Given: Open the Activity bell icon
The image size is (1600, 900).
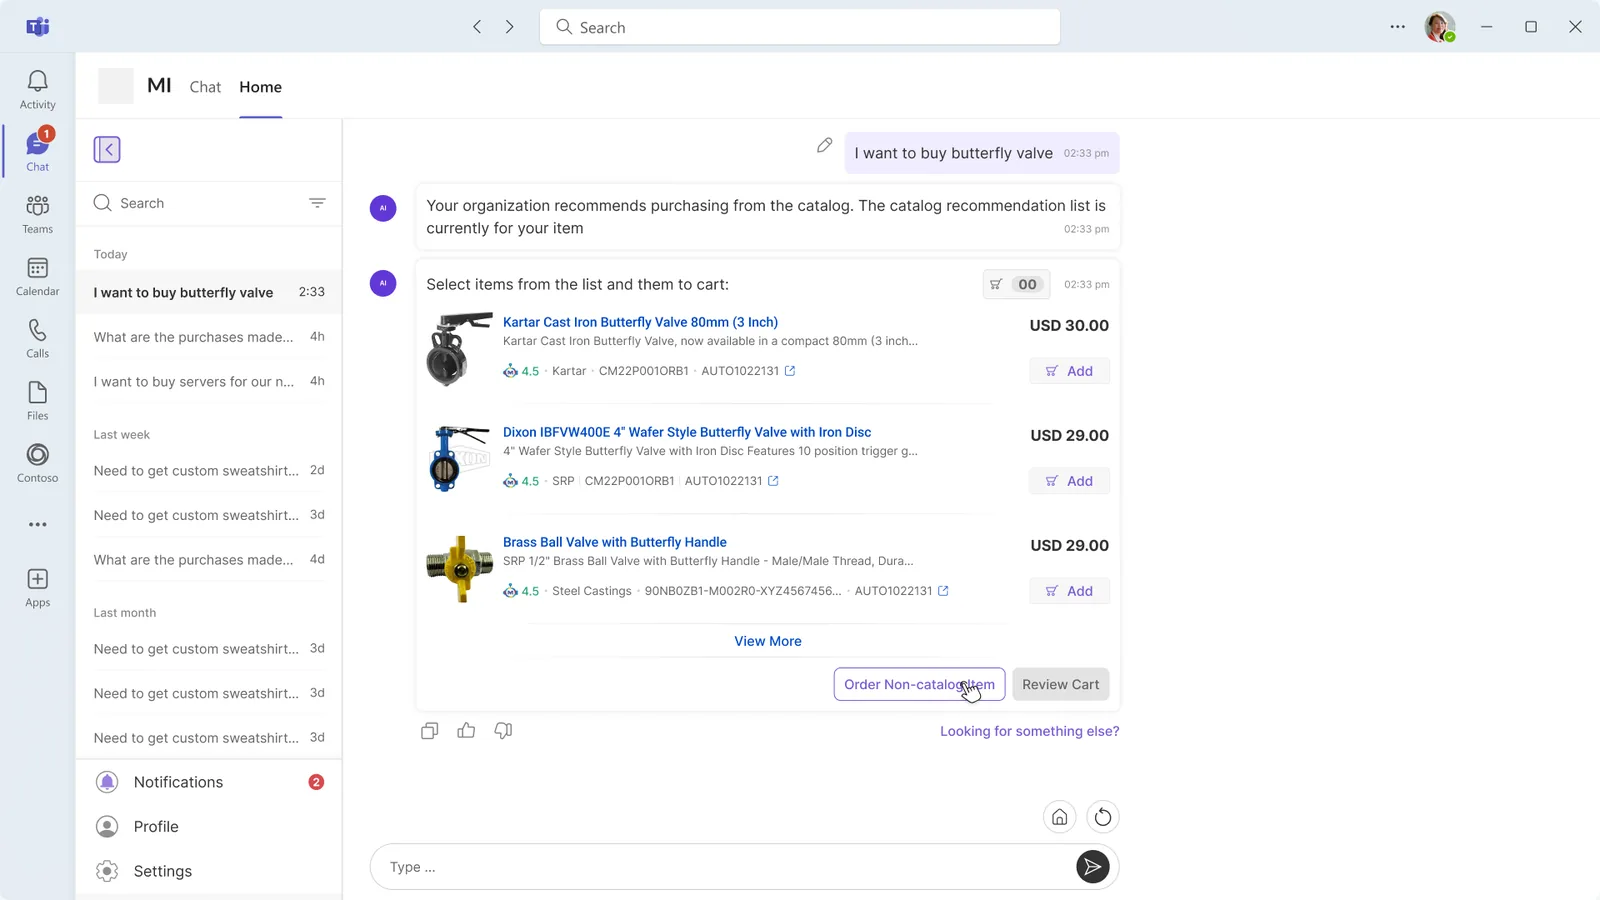Looking at the screenshot, I should click(x=37, y=89).
